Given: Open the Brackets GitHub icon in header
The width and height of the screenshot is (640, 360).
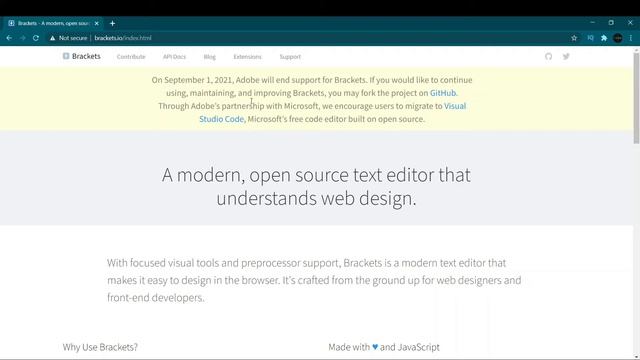Looking at the screenshot, I should pyautogui.click(x=548, y=56).
